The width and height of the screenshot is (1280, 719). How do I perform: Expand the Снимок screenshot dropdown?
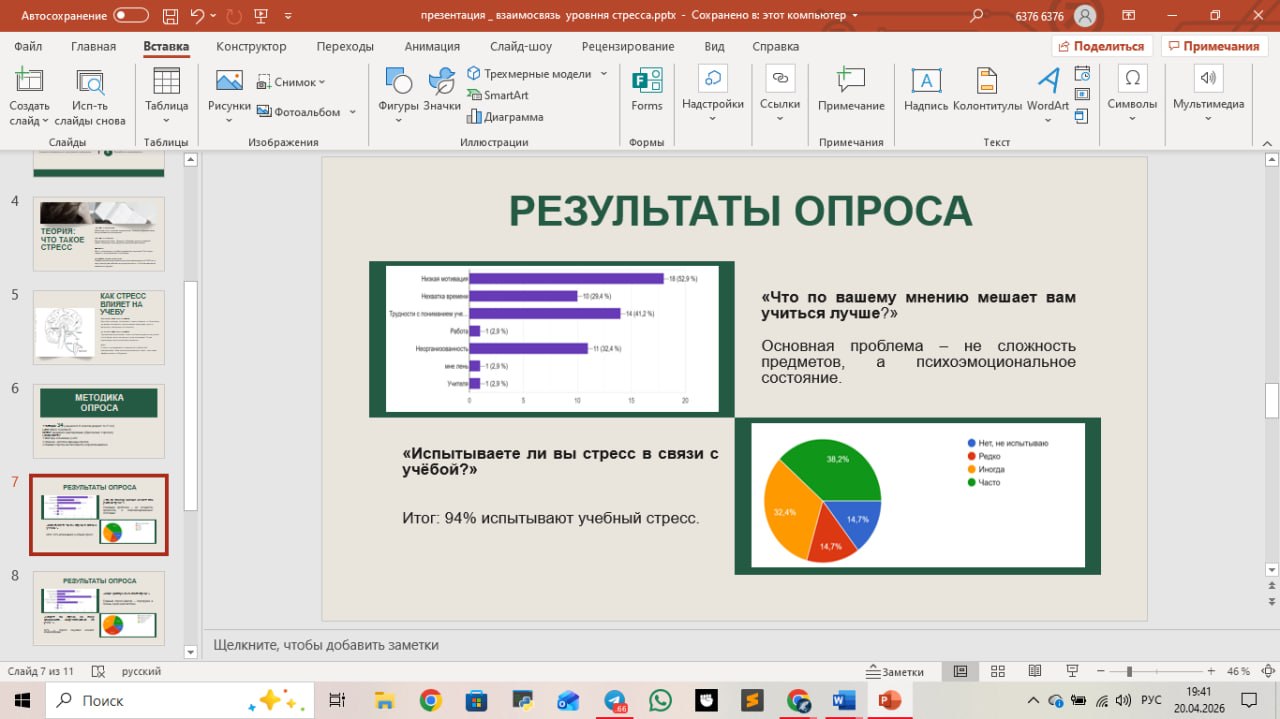pyautogui.click(x=322, y=83)
